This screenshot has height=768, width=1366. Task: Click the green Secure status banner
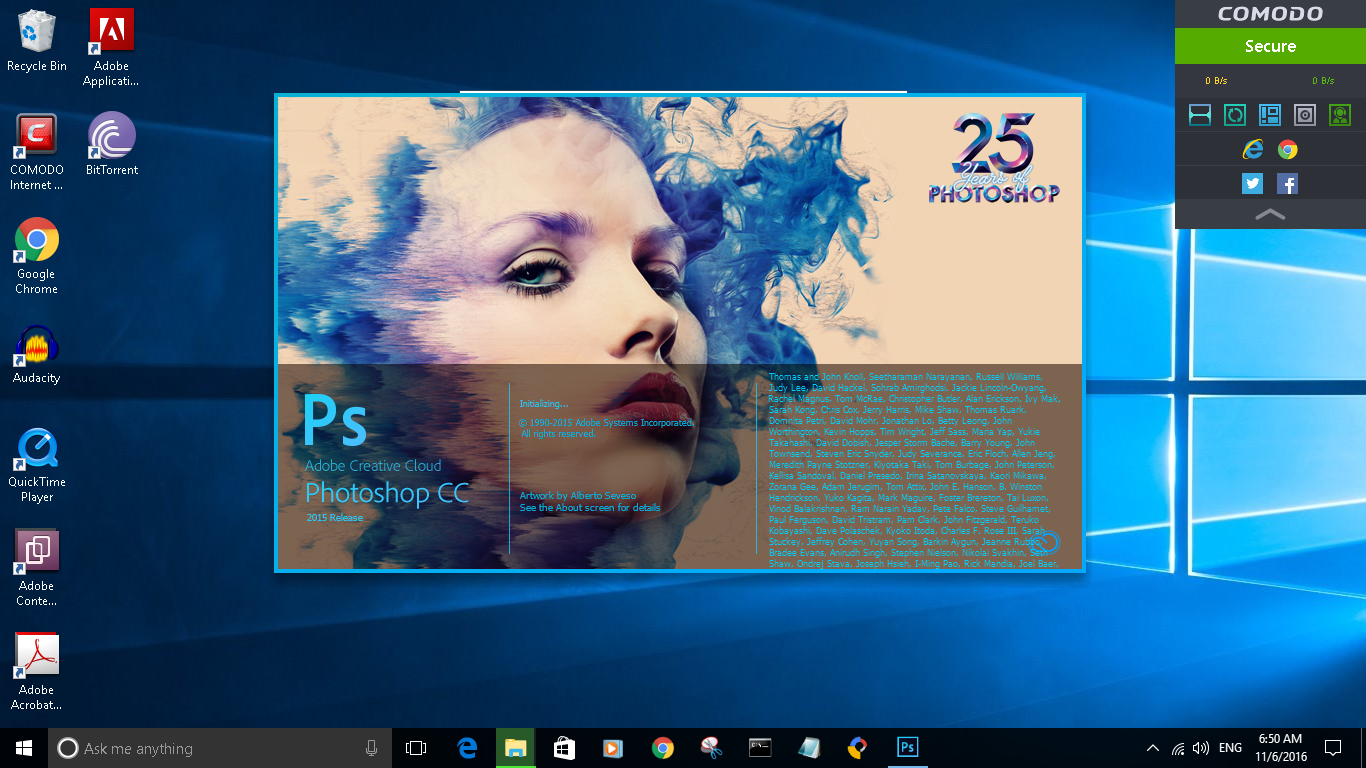tap(1270, 46)
